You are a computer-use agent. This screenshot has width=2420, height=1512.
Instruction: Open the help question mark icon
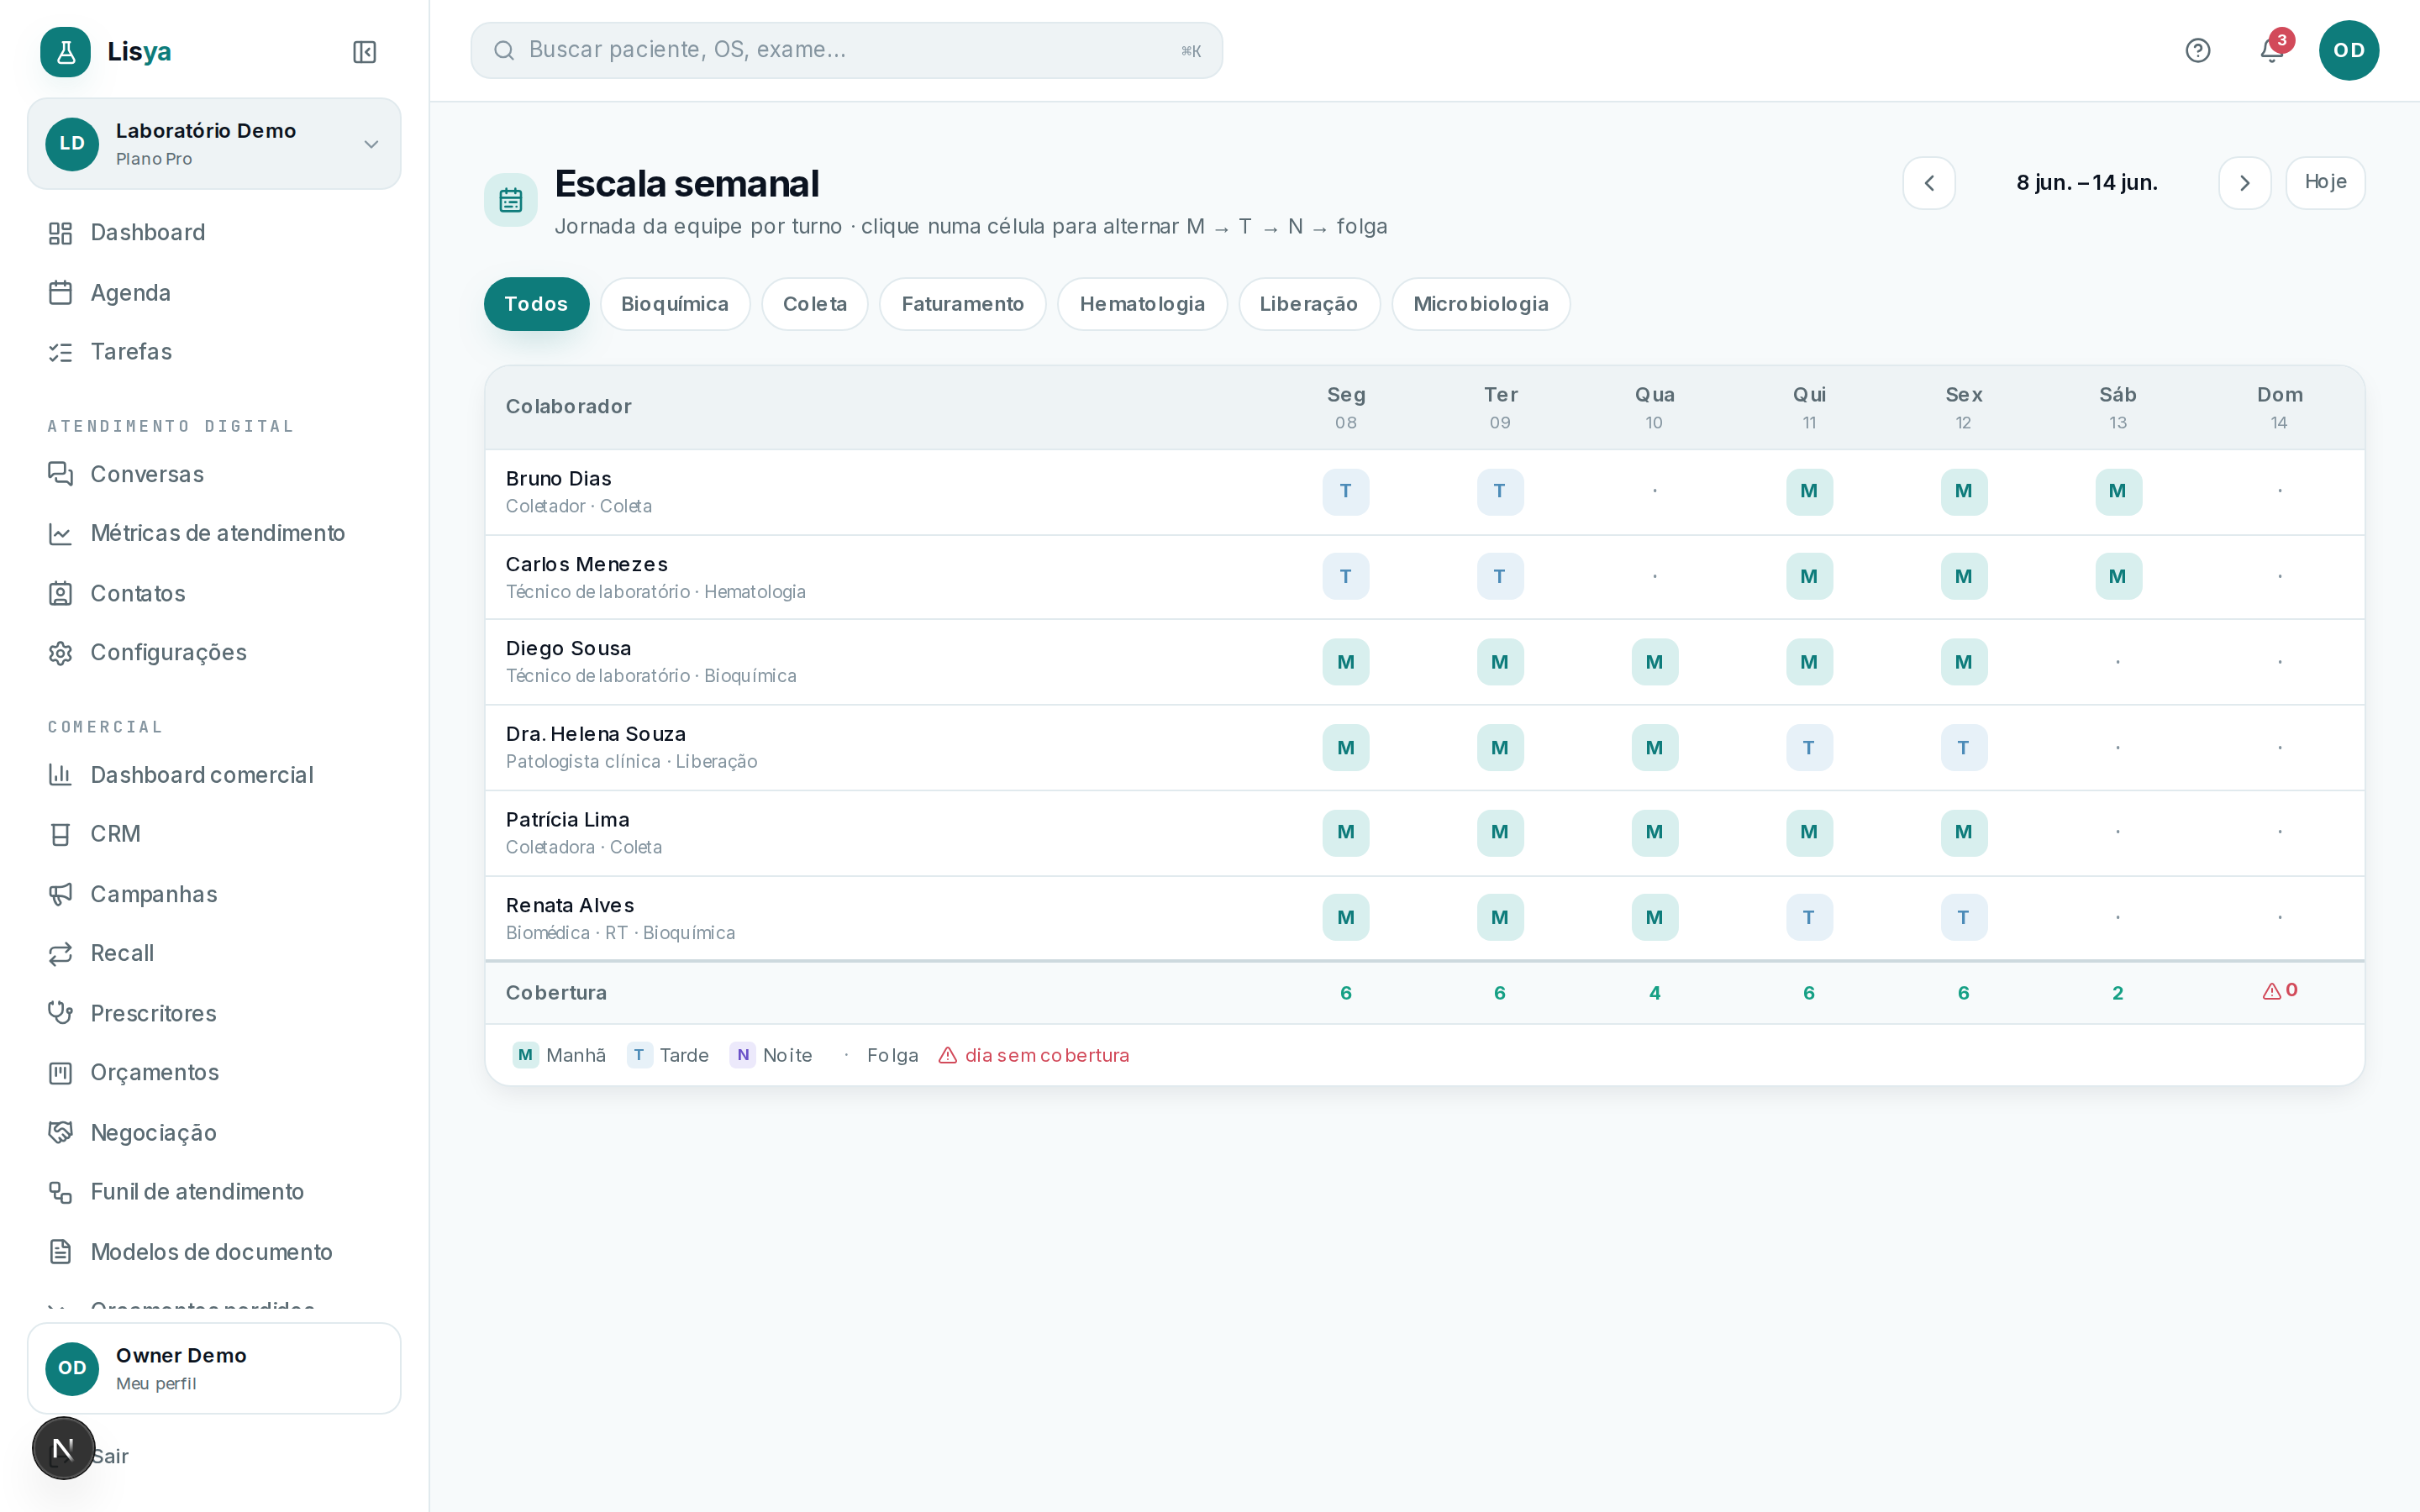(2197, 50)
